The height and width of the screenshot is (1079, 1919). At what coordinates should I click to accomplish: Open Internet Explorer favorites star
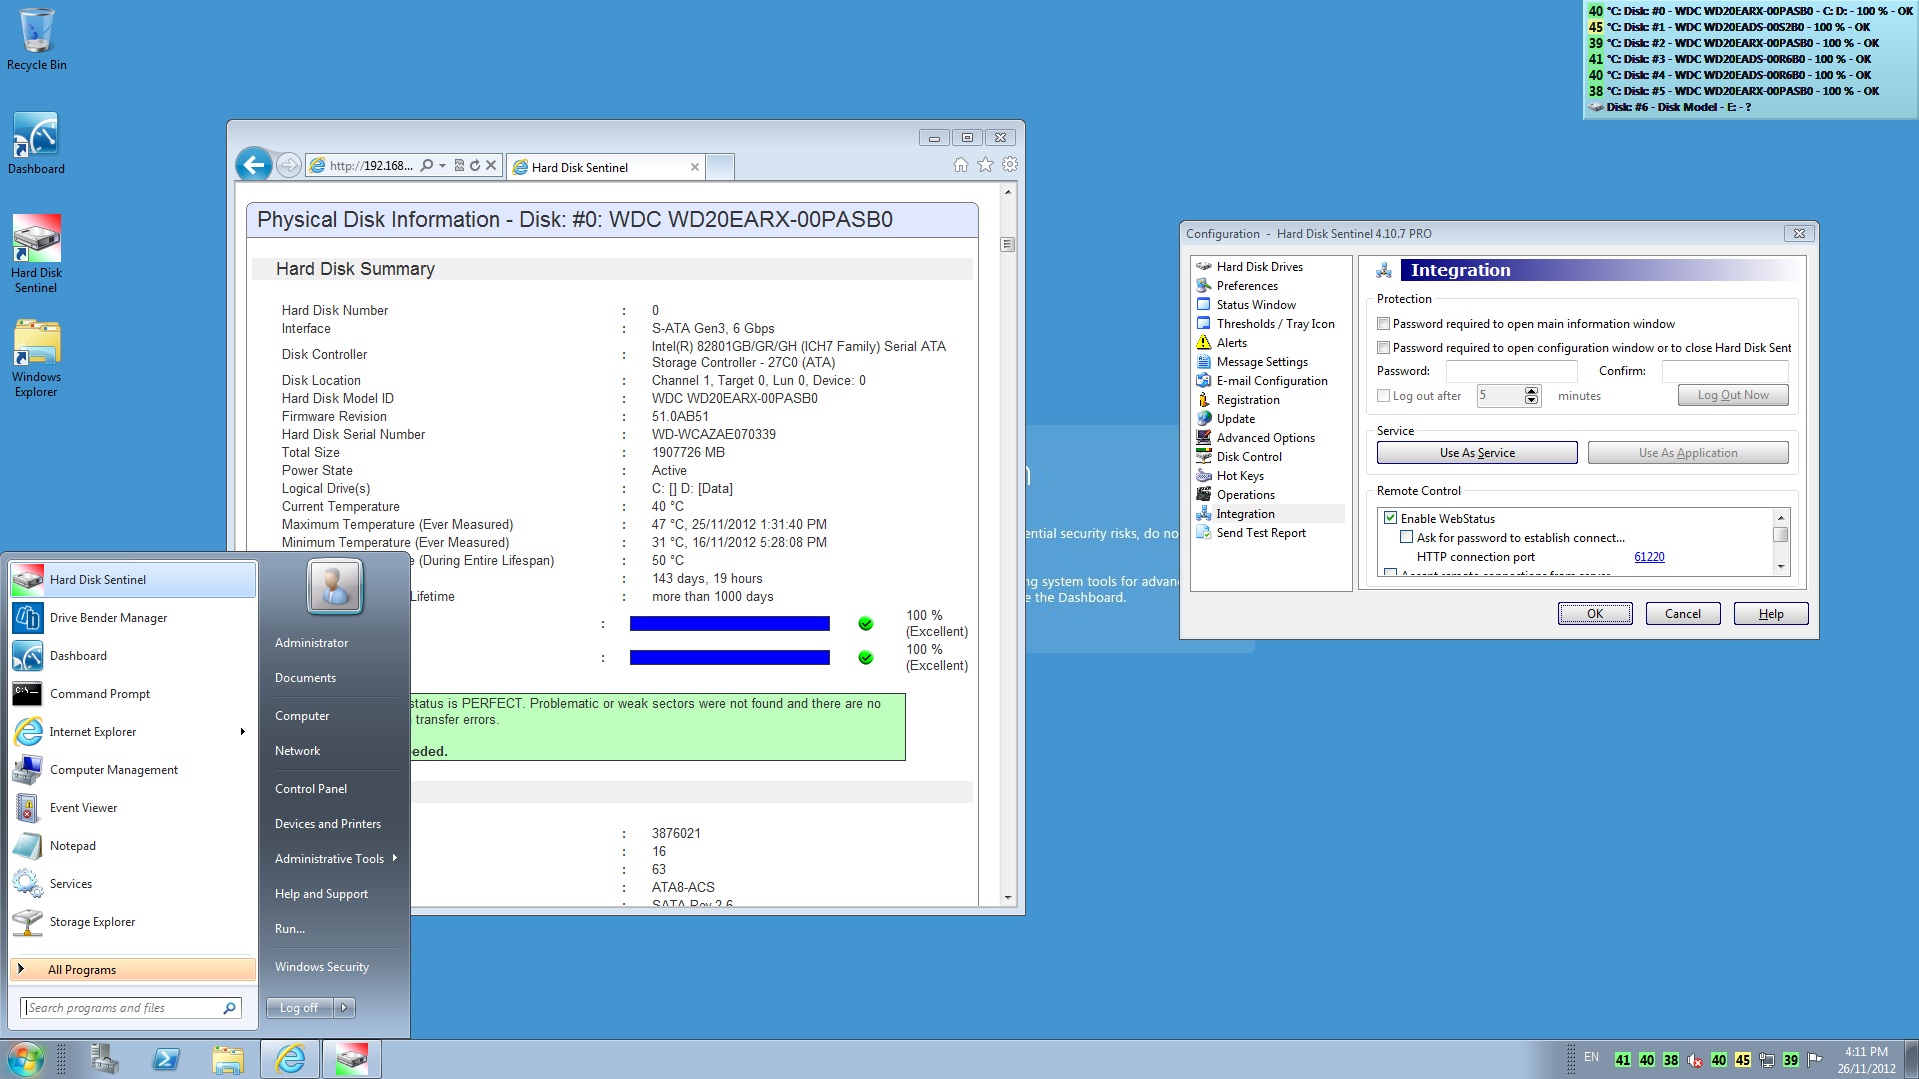(985, 165)
